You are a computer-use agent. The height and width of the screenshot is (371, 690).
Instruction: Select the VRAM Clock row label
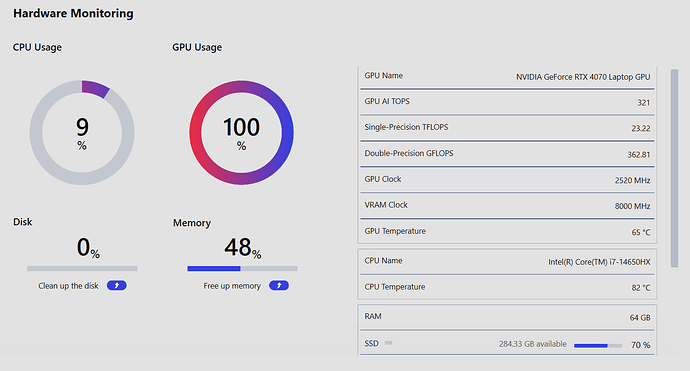pos(386,205)
